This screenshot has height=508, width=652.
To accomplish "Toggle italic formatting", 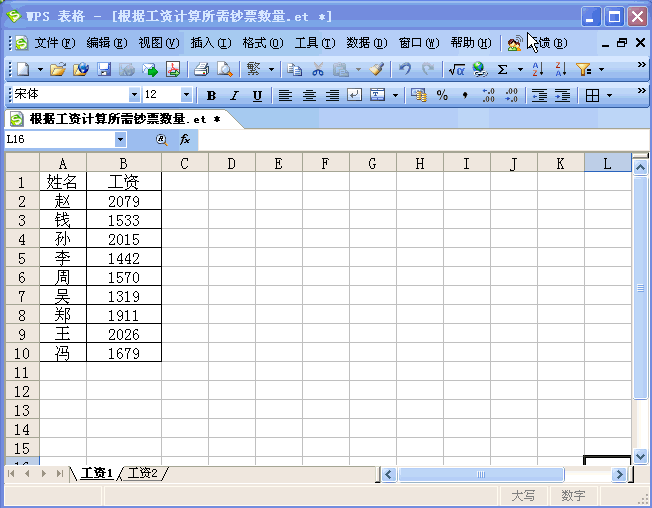I will click(x=234, y=96).
